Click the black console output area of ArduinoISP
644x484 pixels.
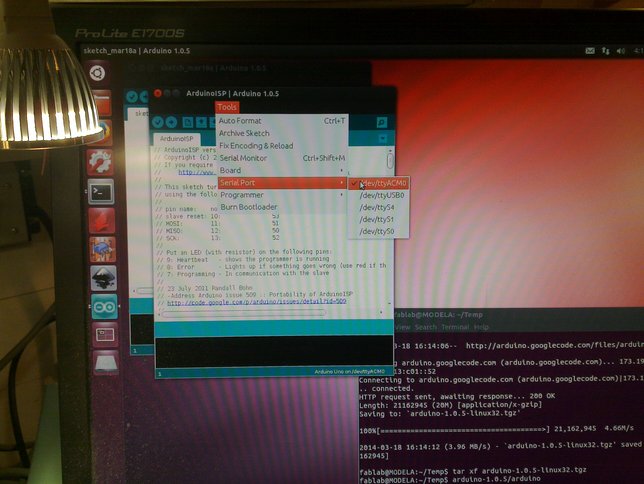tap(274, 351)
